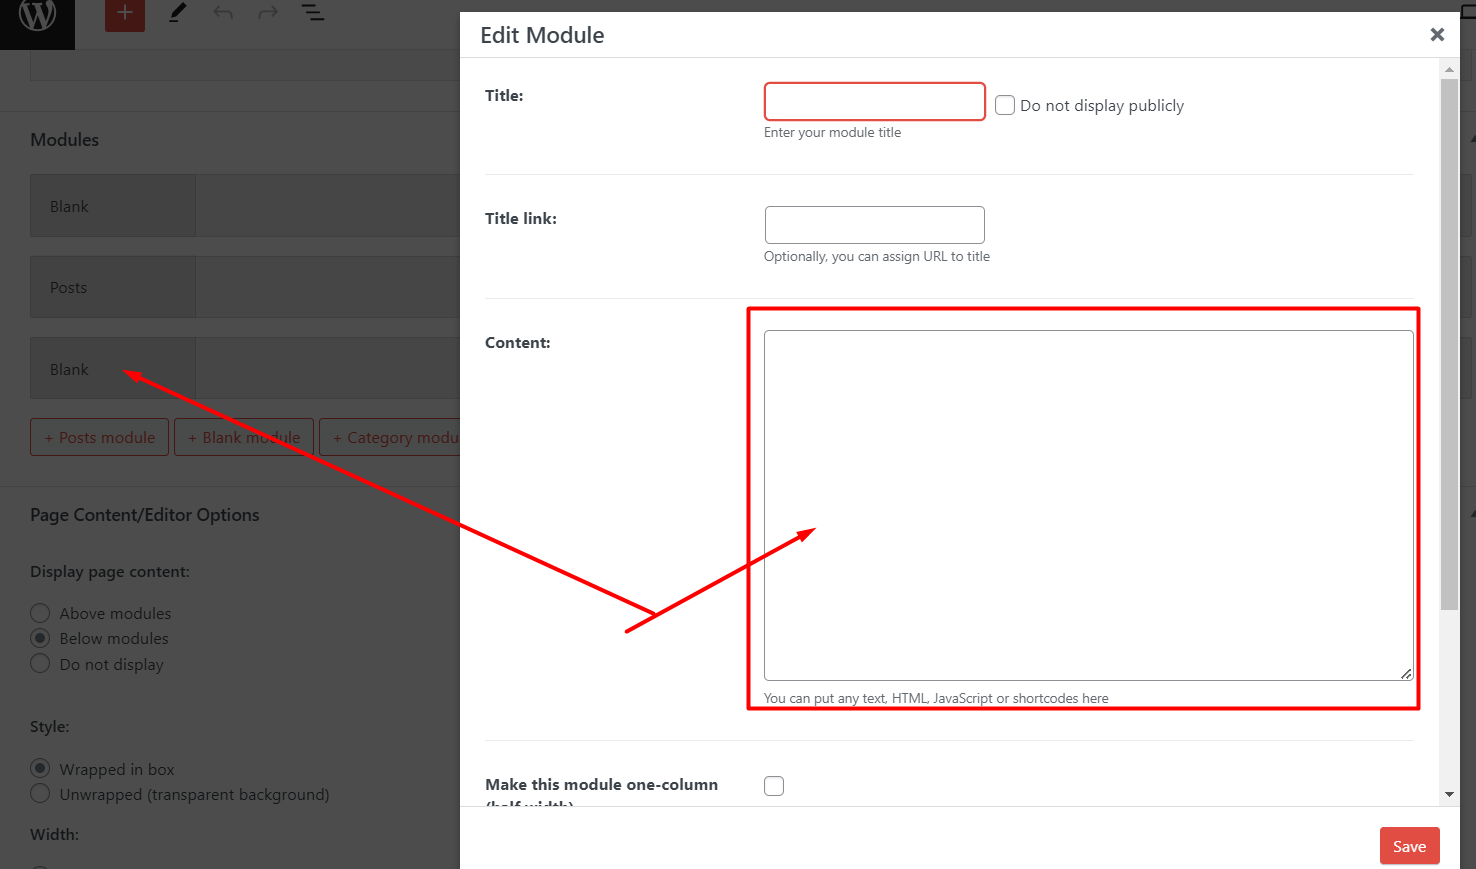The image size is (1476, 869).
Task: Click the dialog scrollbar up arrow
Action: pyautogui.click(x=1449, y=70)
